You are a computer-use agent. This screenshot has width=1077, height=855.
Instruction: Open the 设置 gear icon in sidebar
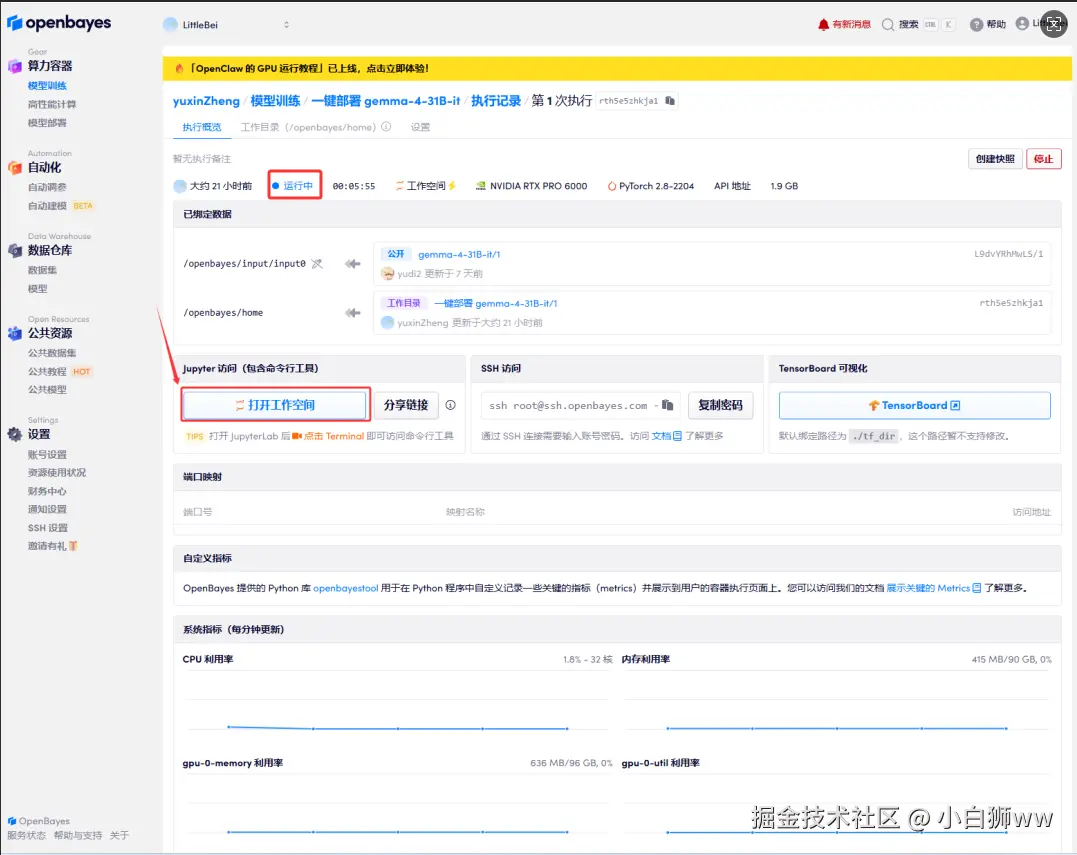tap(14, 434)
